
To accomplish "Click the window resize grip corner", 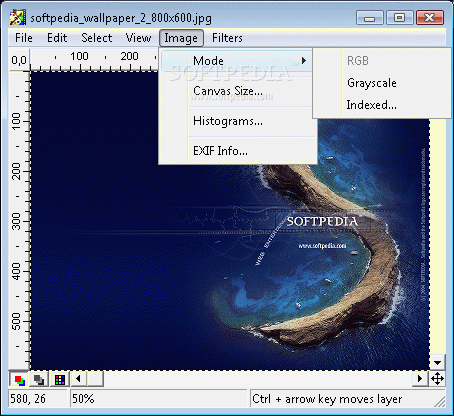I will pyautogui.click(x=440, y=401).
